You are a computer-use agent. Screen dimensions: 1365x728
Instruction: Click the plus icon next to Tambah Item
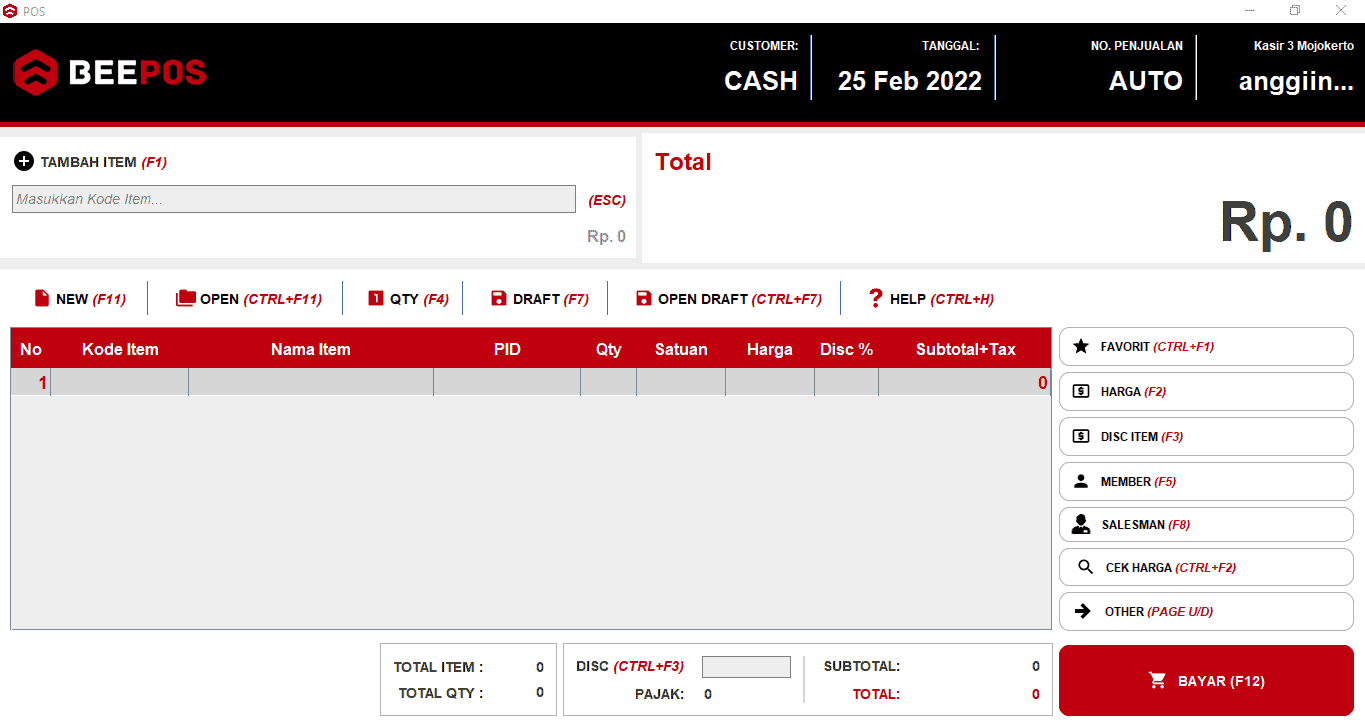point(24,162)
